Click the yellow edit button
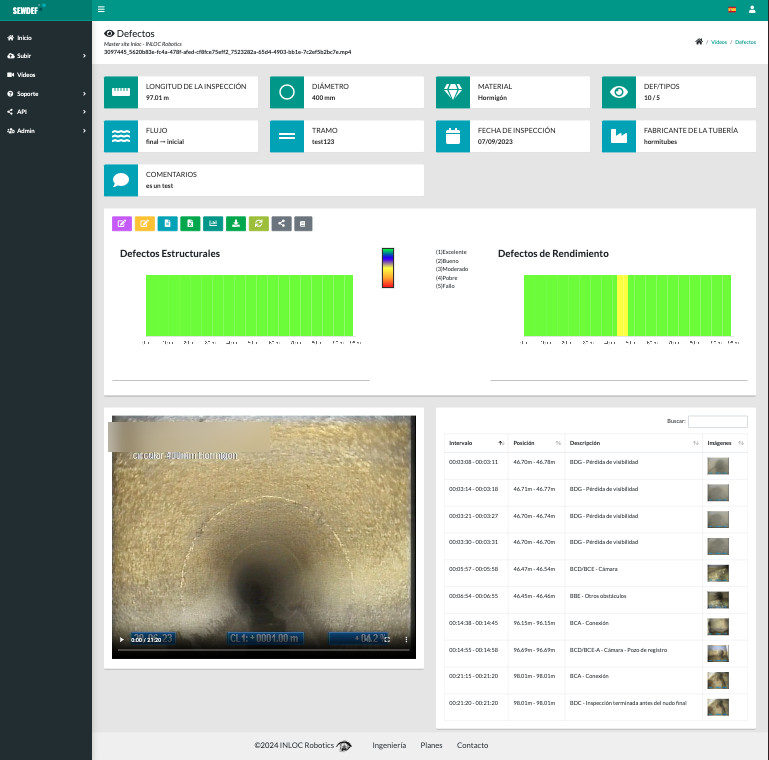The width and height of the screenshot is (769, 760). tap(145, 224)
